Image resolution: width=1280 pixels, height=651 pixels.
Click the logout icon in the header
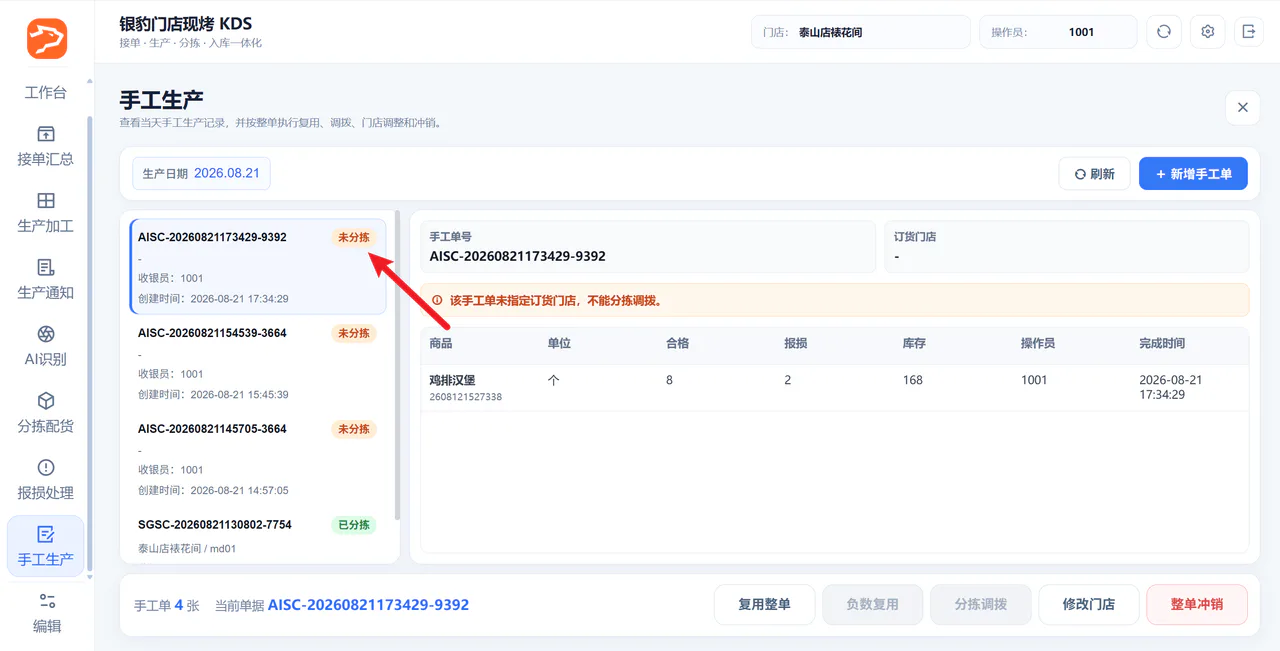coord(1249,32)
